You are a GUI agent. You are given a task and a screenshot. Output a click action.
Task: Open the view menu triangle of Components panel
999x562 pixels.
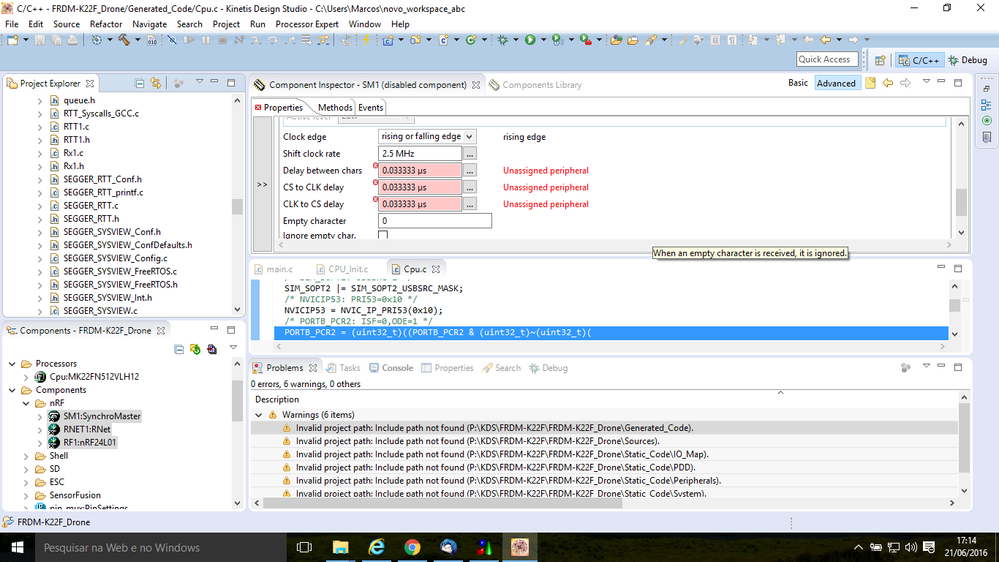pos(233,348)
